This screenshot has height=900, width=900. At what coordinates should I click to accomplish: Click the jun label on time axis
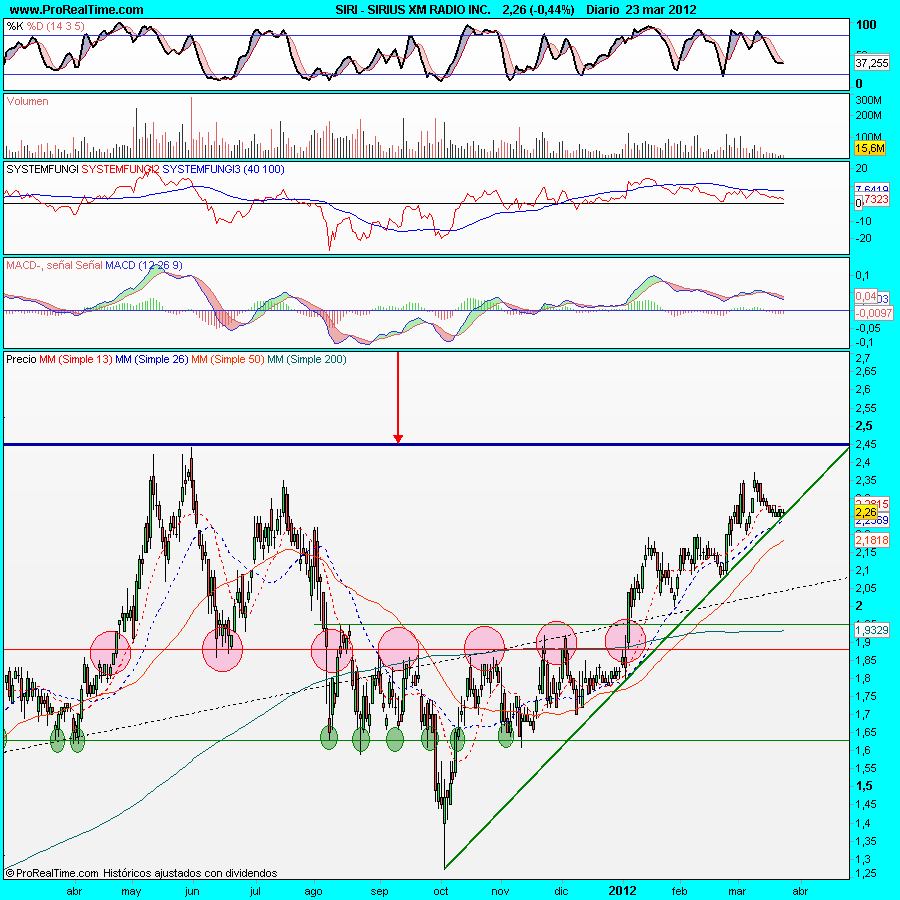(192, 891)
